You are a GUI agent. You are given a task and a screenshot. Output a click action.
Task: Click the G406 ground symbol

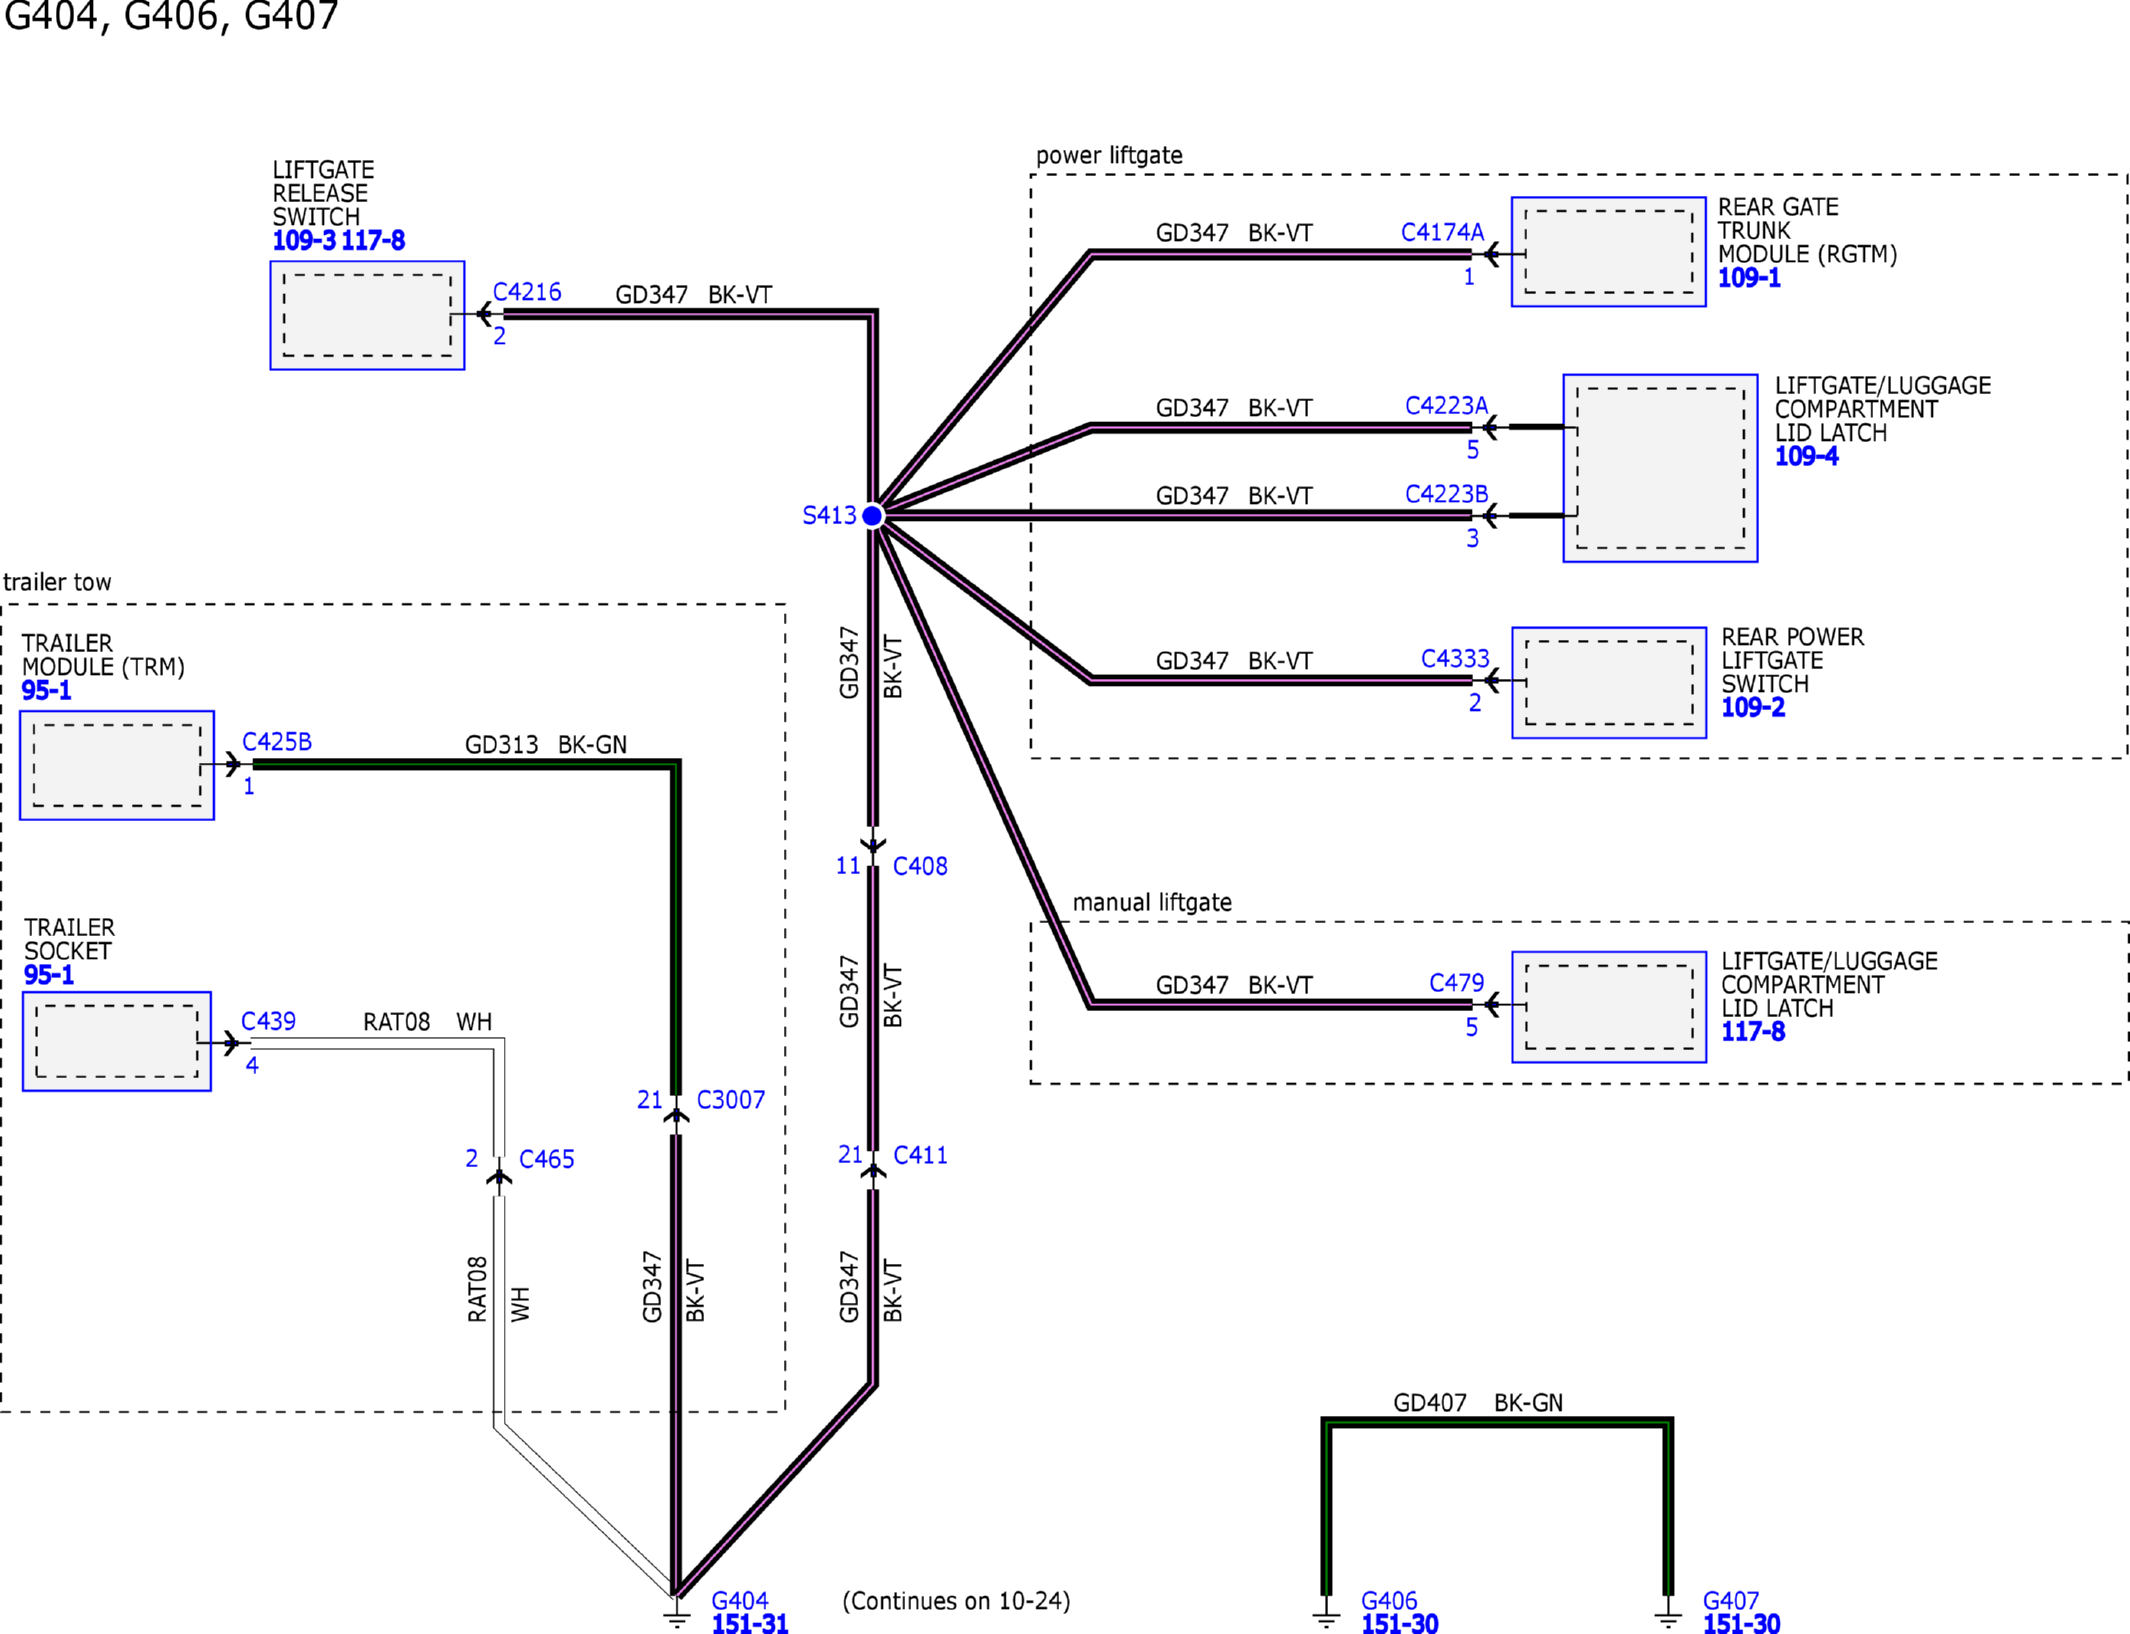coord(1326,1613)
